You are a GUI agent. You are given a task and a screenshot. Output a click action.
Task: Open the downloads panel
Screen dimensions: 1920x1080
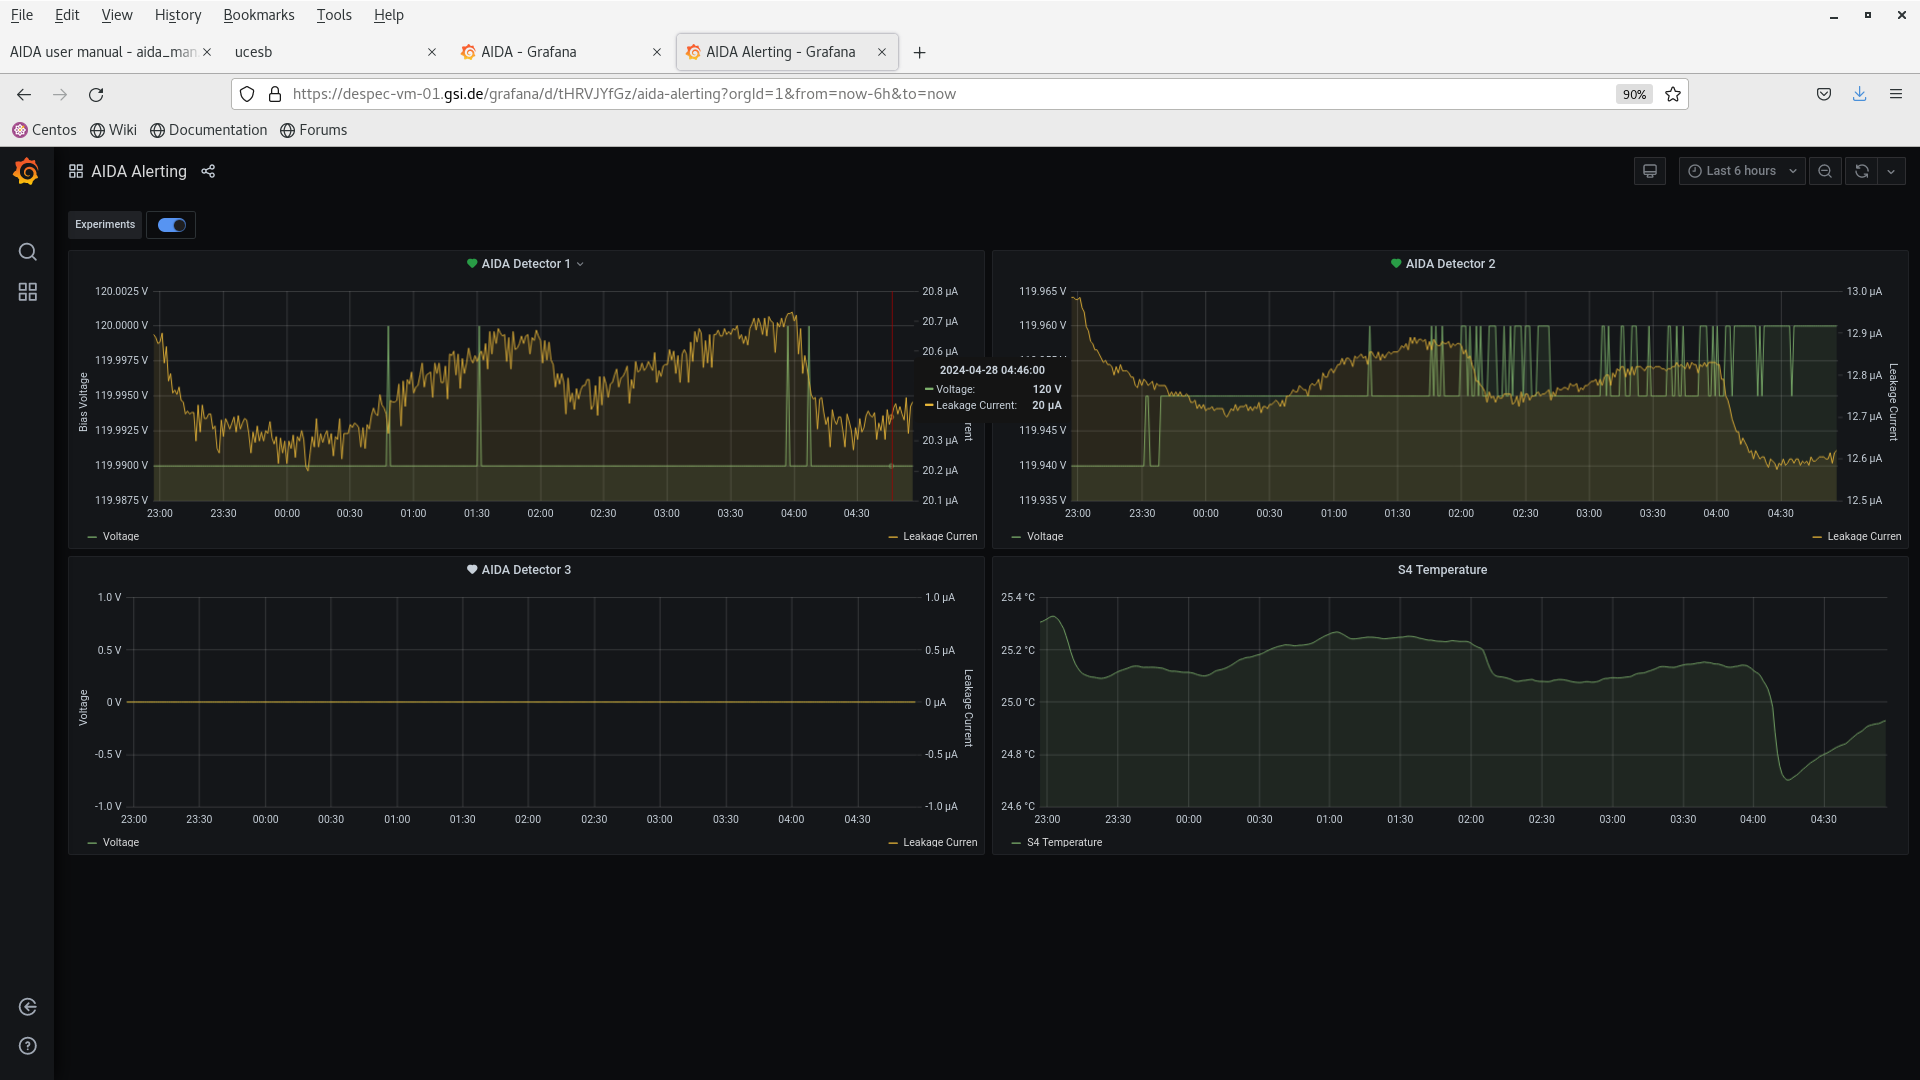[x=1859, y=94]
